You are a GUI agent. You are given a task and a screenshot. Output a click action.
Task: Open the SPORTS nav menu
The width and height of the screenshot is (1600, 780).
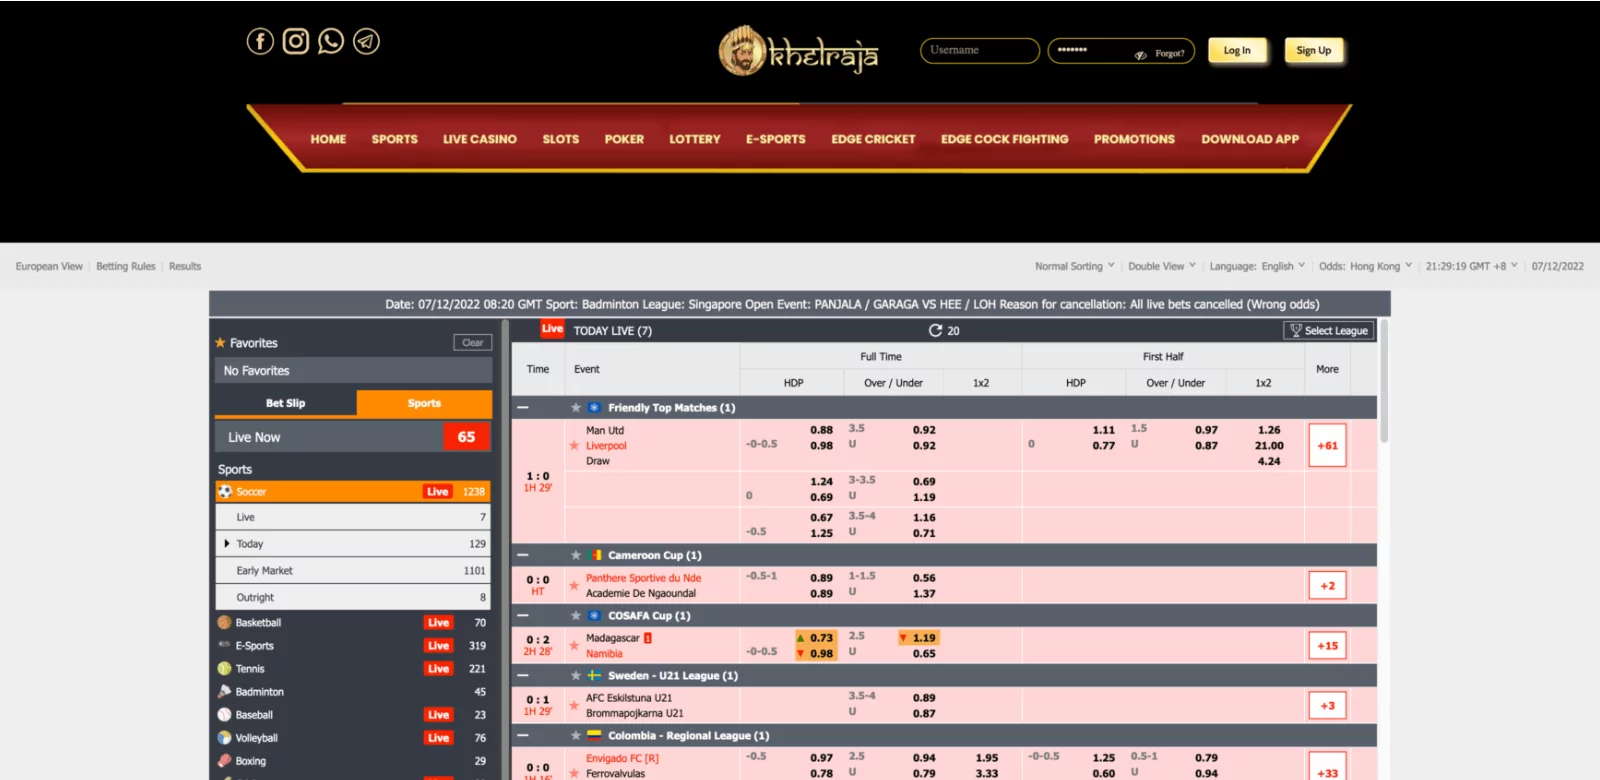point(395,139)
